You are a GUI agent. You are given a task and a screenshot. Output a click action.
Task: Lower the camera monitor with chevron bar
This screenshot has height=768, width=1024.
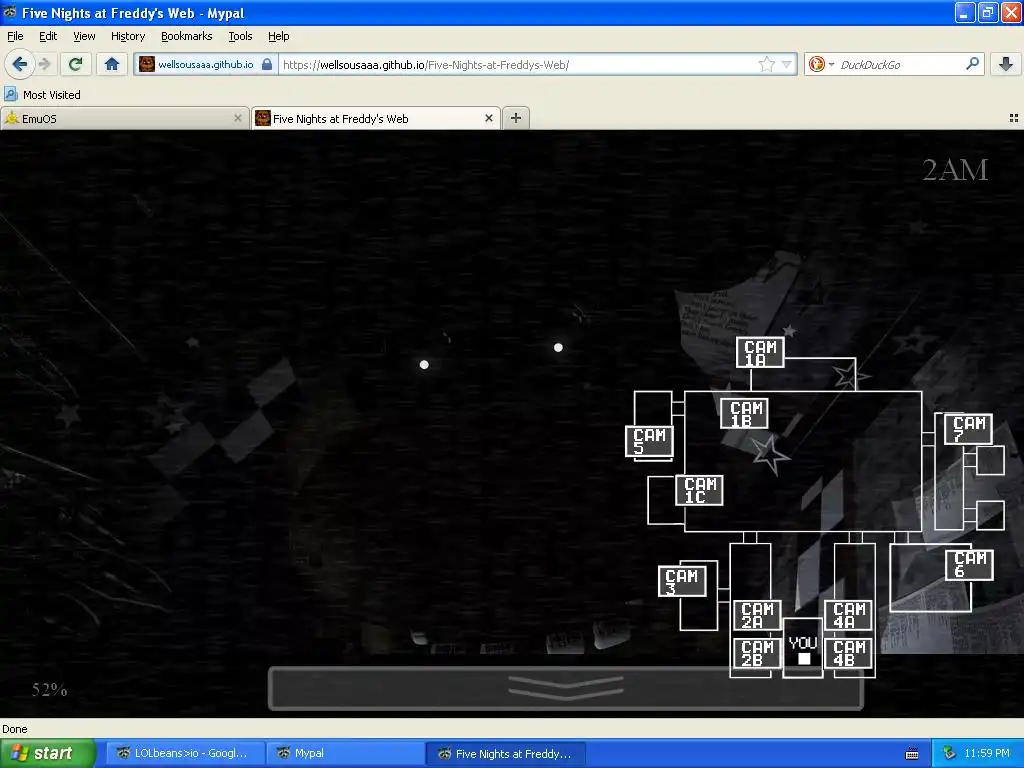566,688
